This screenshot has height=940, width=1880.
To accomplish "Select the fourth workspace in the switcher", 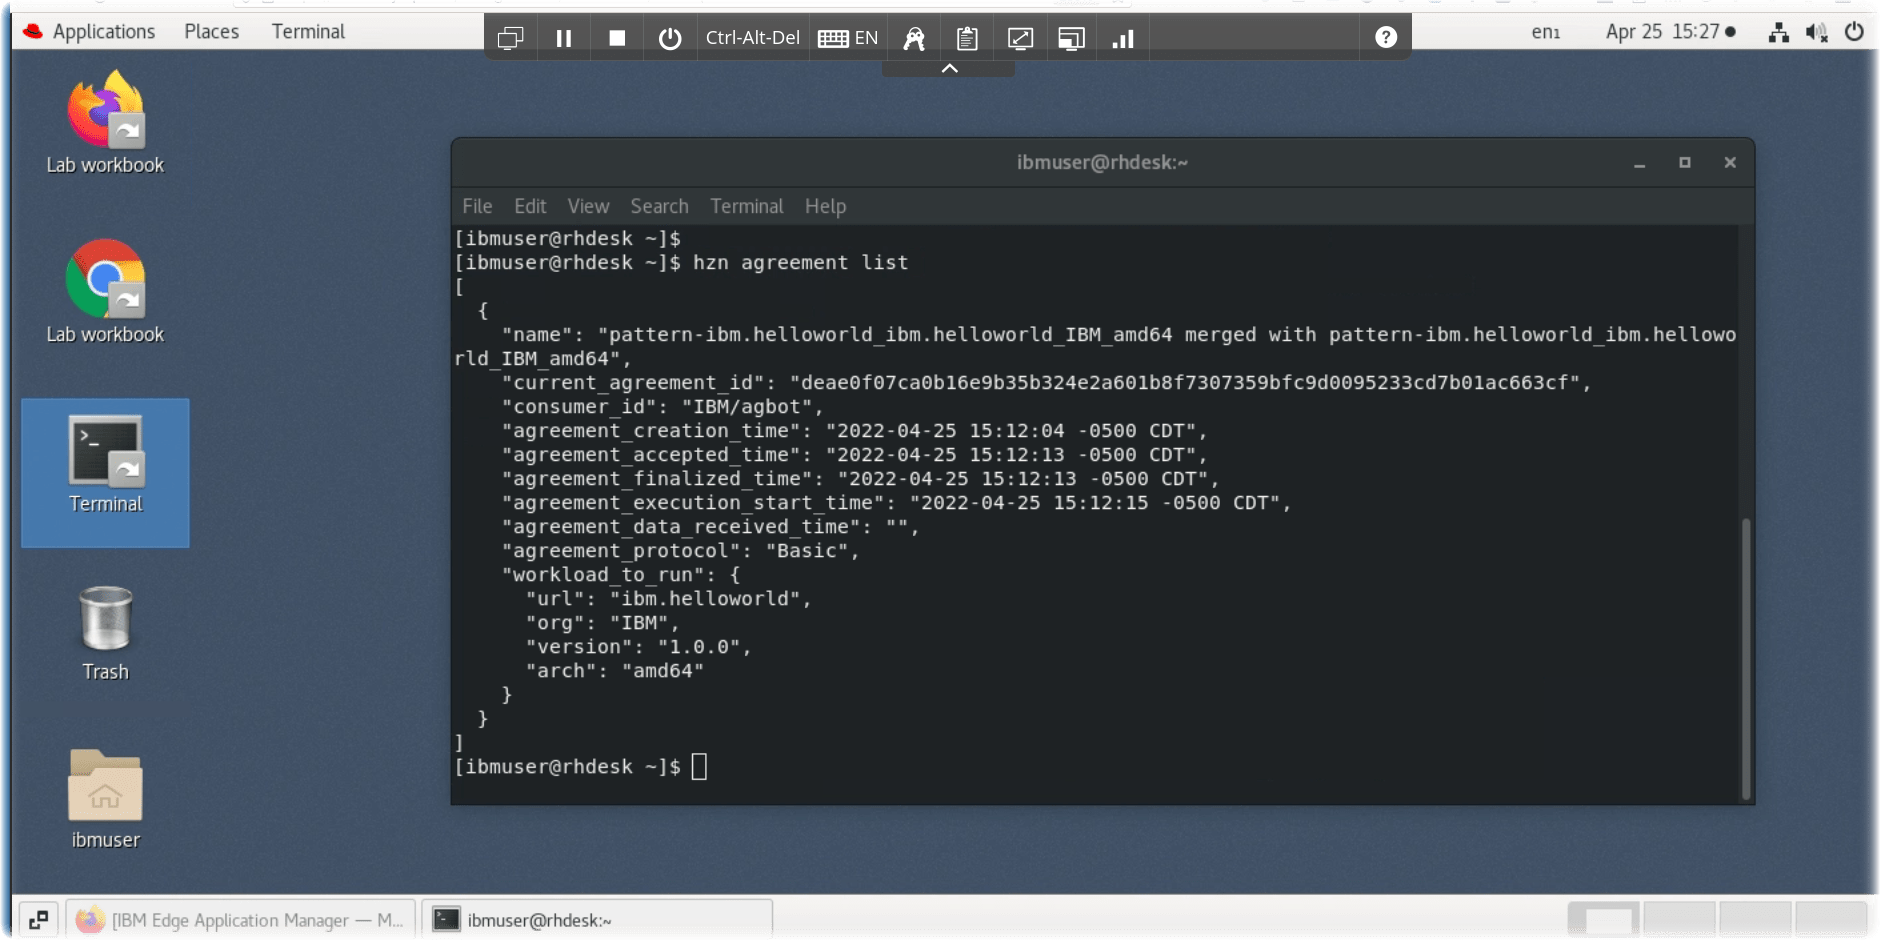I will pyautogui.click(x=1831, y=919).
